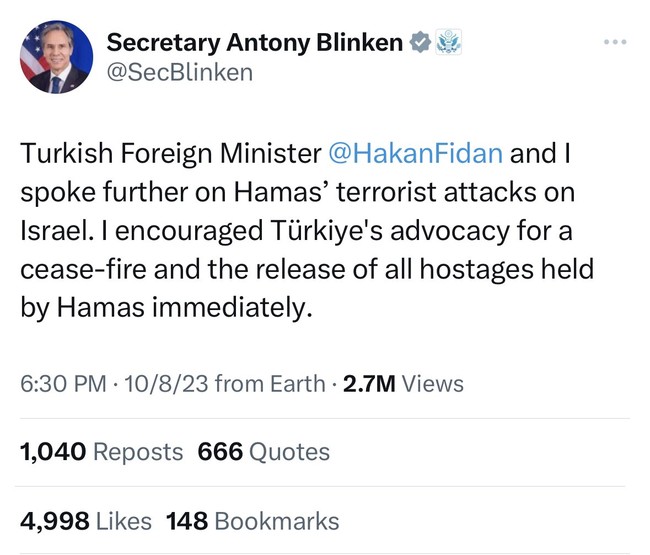Viewport: 650px width, 555px height.
Task: Click the Views label text
Action: point(433,383)
